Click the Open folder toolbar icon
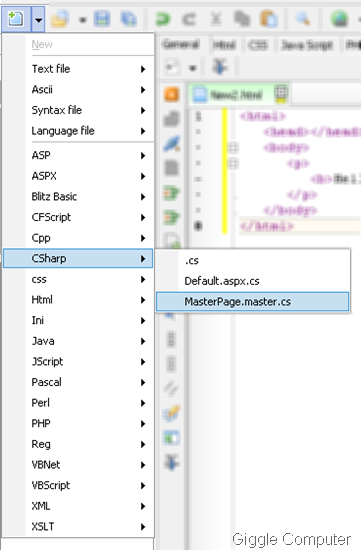The width and height of the screenshot is (361, 550). (x=60, y=19)
